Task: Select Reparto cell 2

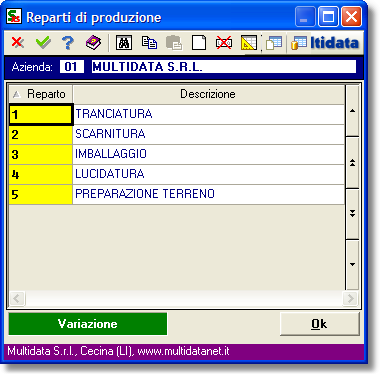Action: pyautogui.click(x=41, y=135)
